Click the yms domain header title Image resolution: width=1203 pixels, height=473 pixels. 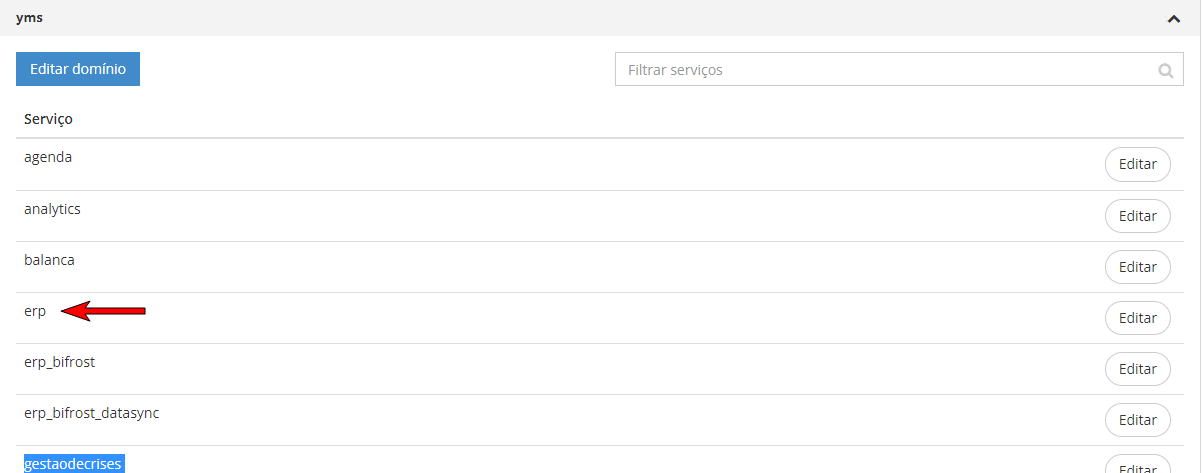(x=29, y=18)
